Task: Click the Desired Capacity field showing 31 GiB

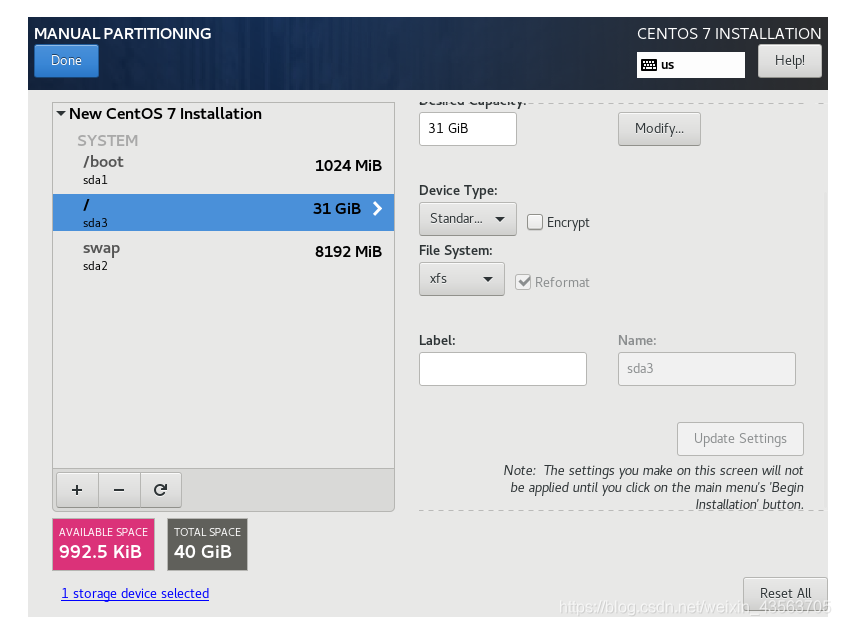Action: [468, 129]
